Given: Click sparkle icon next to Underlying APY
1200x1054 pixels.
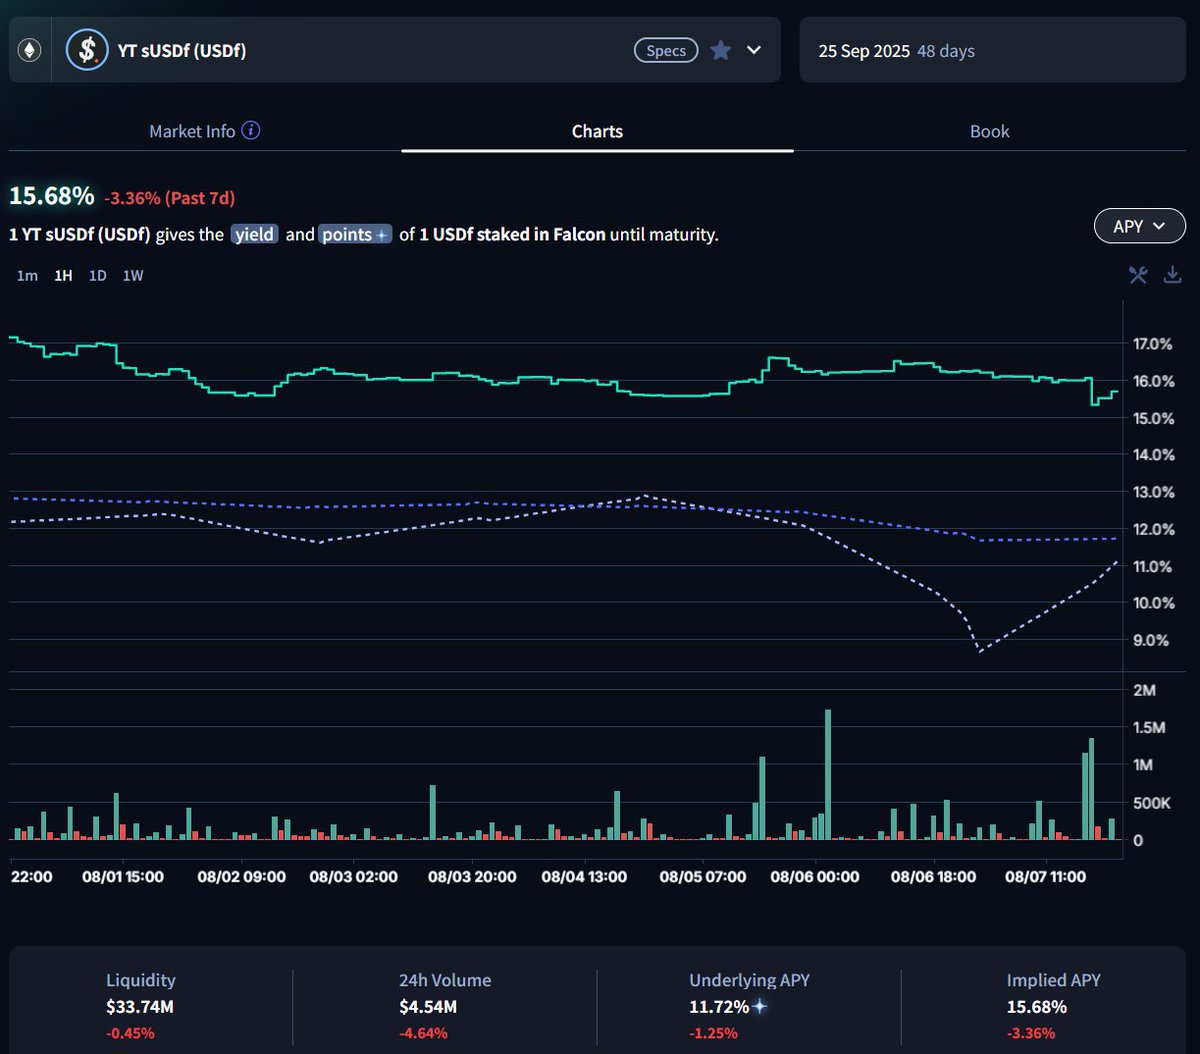Looking at the screenshot, I should 760,1007.
